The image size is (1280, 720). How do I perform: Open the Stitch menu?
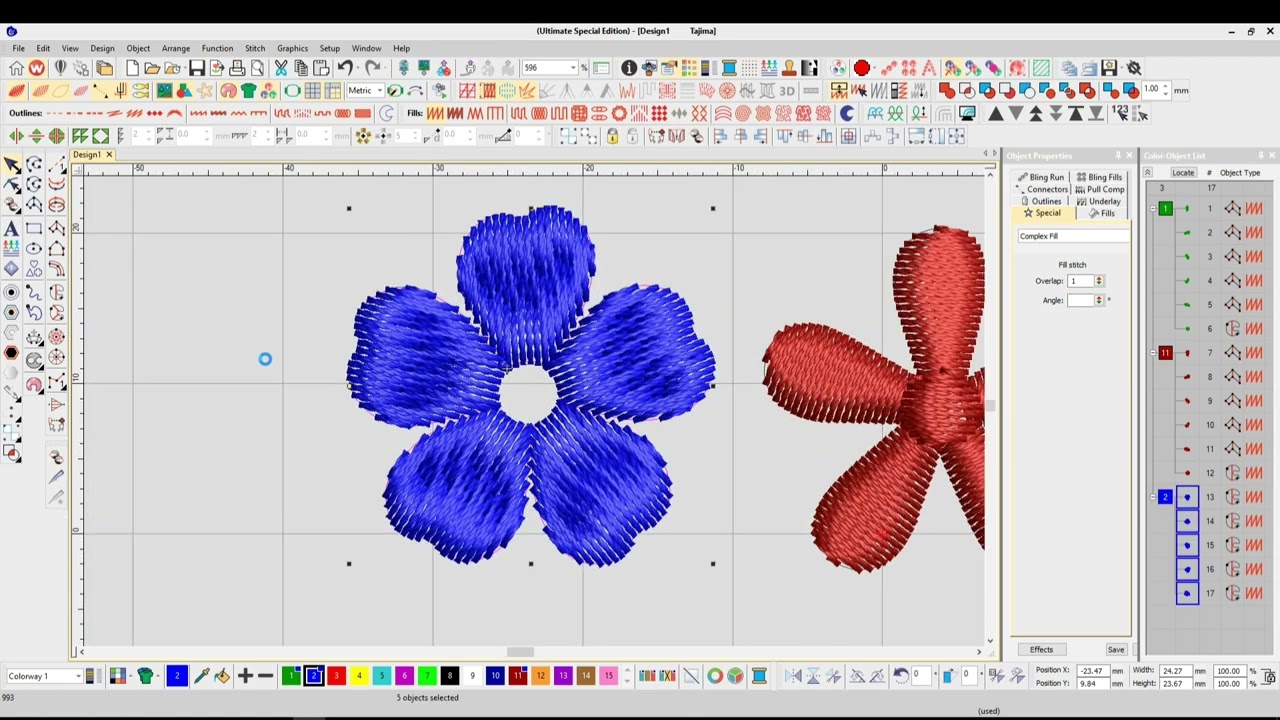tap(255, 48)
